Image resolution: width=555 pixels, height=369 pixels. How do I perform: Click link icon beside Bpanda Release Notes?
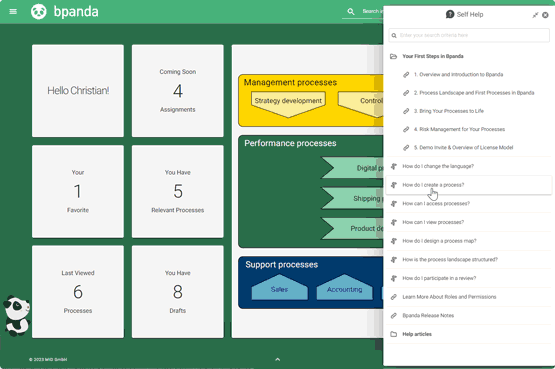tap(394, 316)
